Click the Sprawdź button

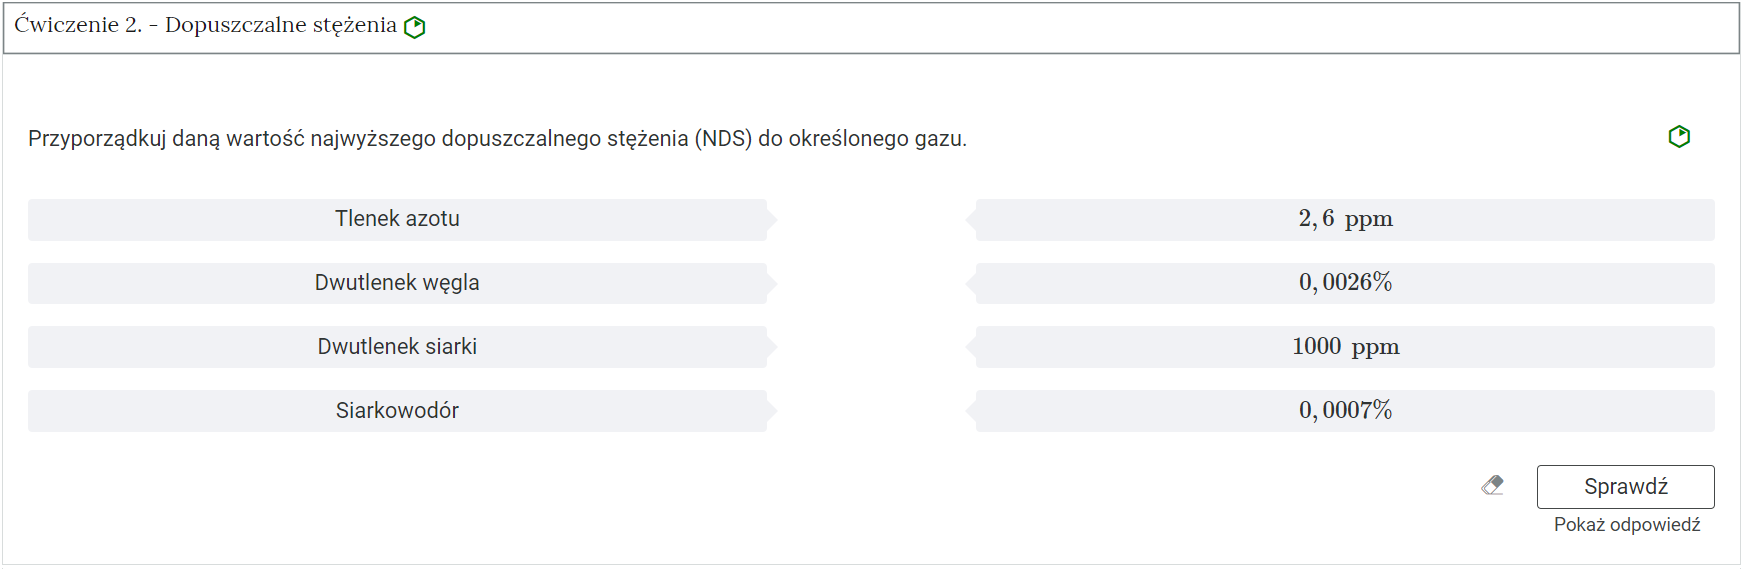point(1625,487)
